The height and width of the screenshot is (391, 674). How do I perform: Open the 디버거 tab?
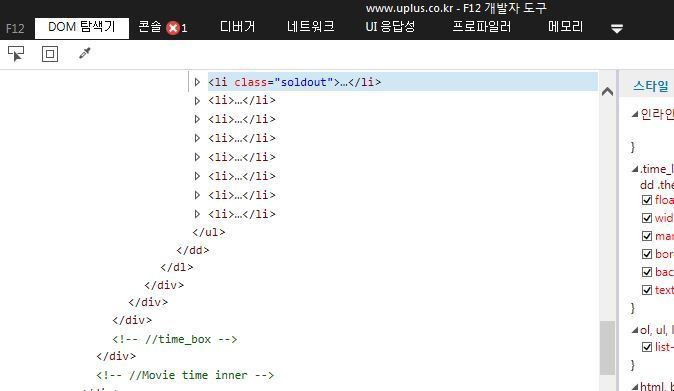click(x=237, y=27)
